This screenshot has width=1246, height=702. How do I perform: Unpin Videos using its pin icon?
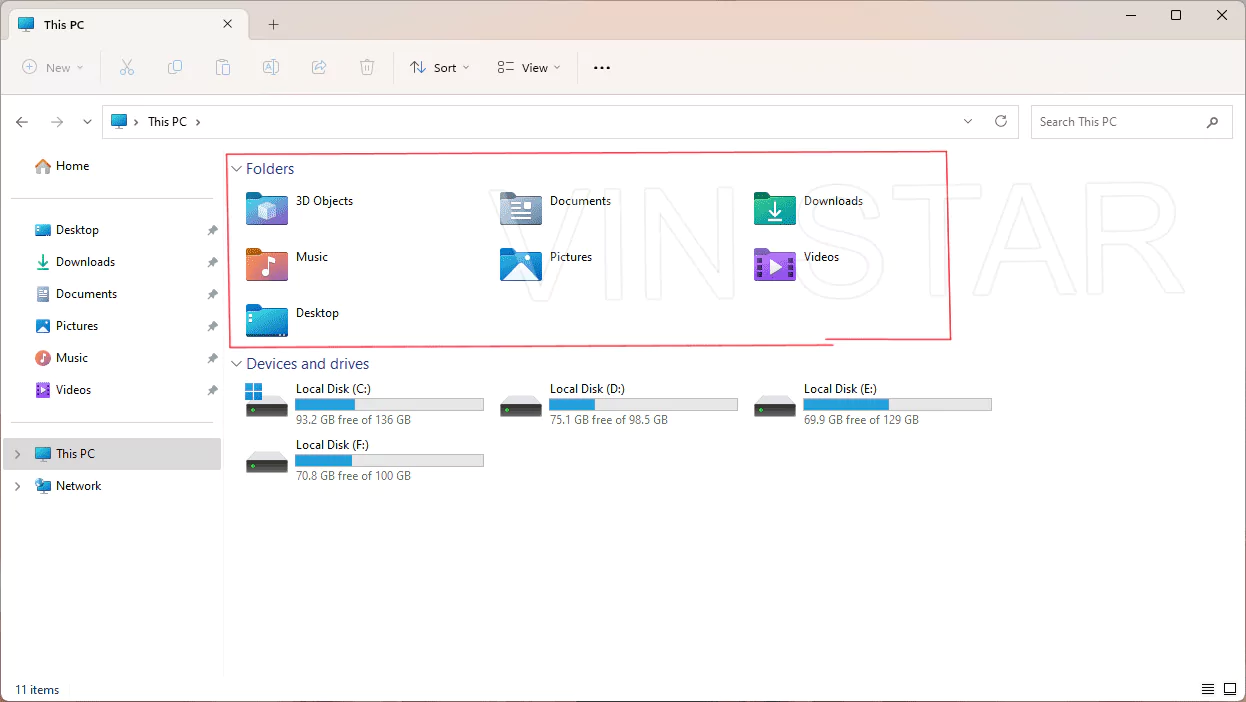pos(212,390)
